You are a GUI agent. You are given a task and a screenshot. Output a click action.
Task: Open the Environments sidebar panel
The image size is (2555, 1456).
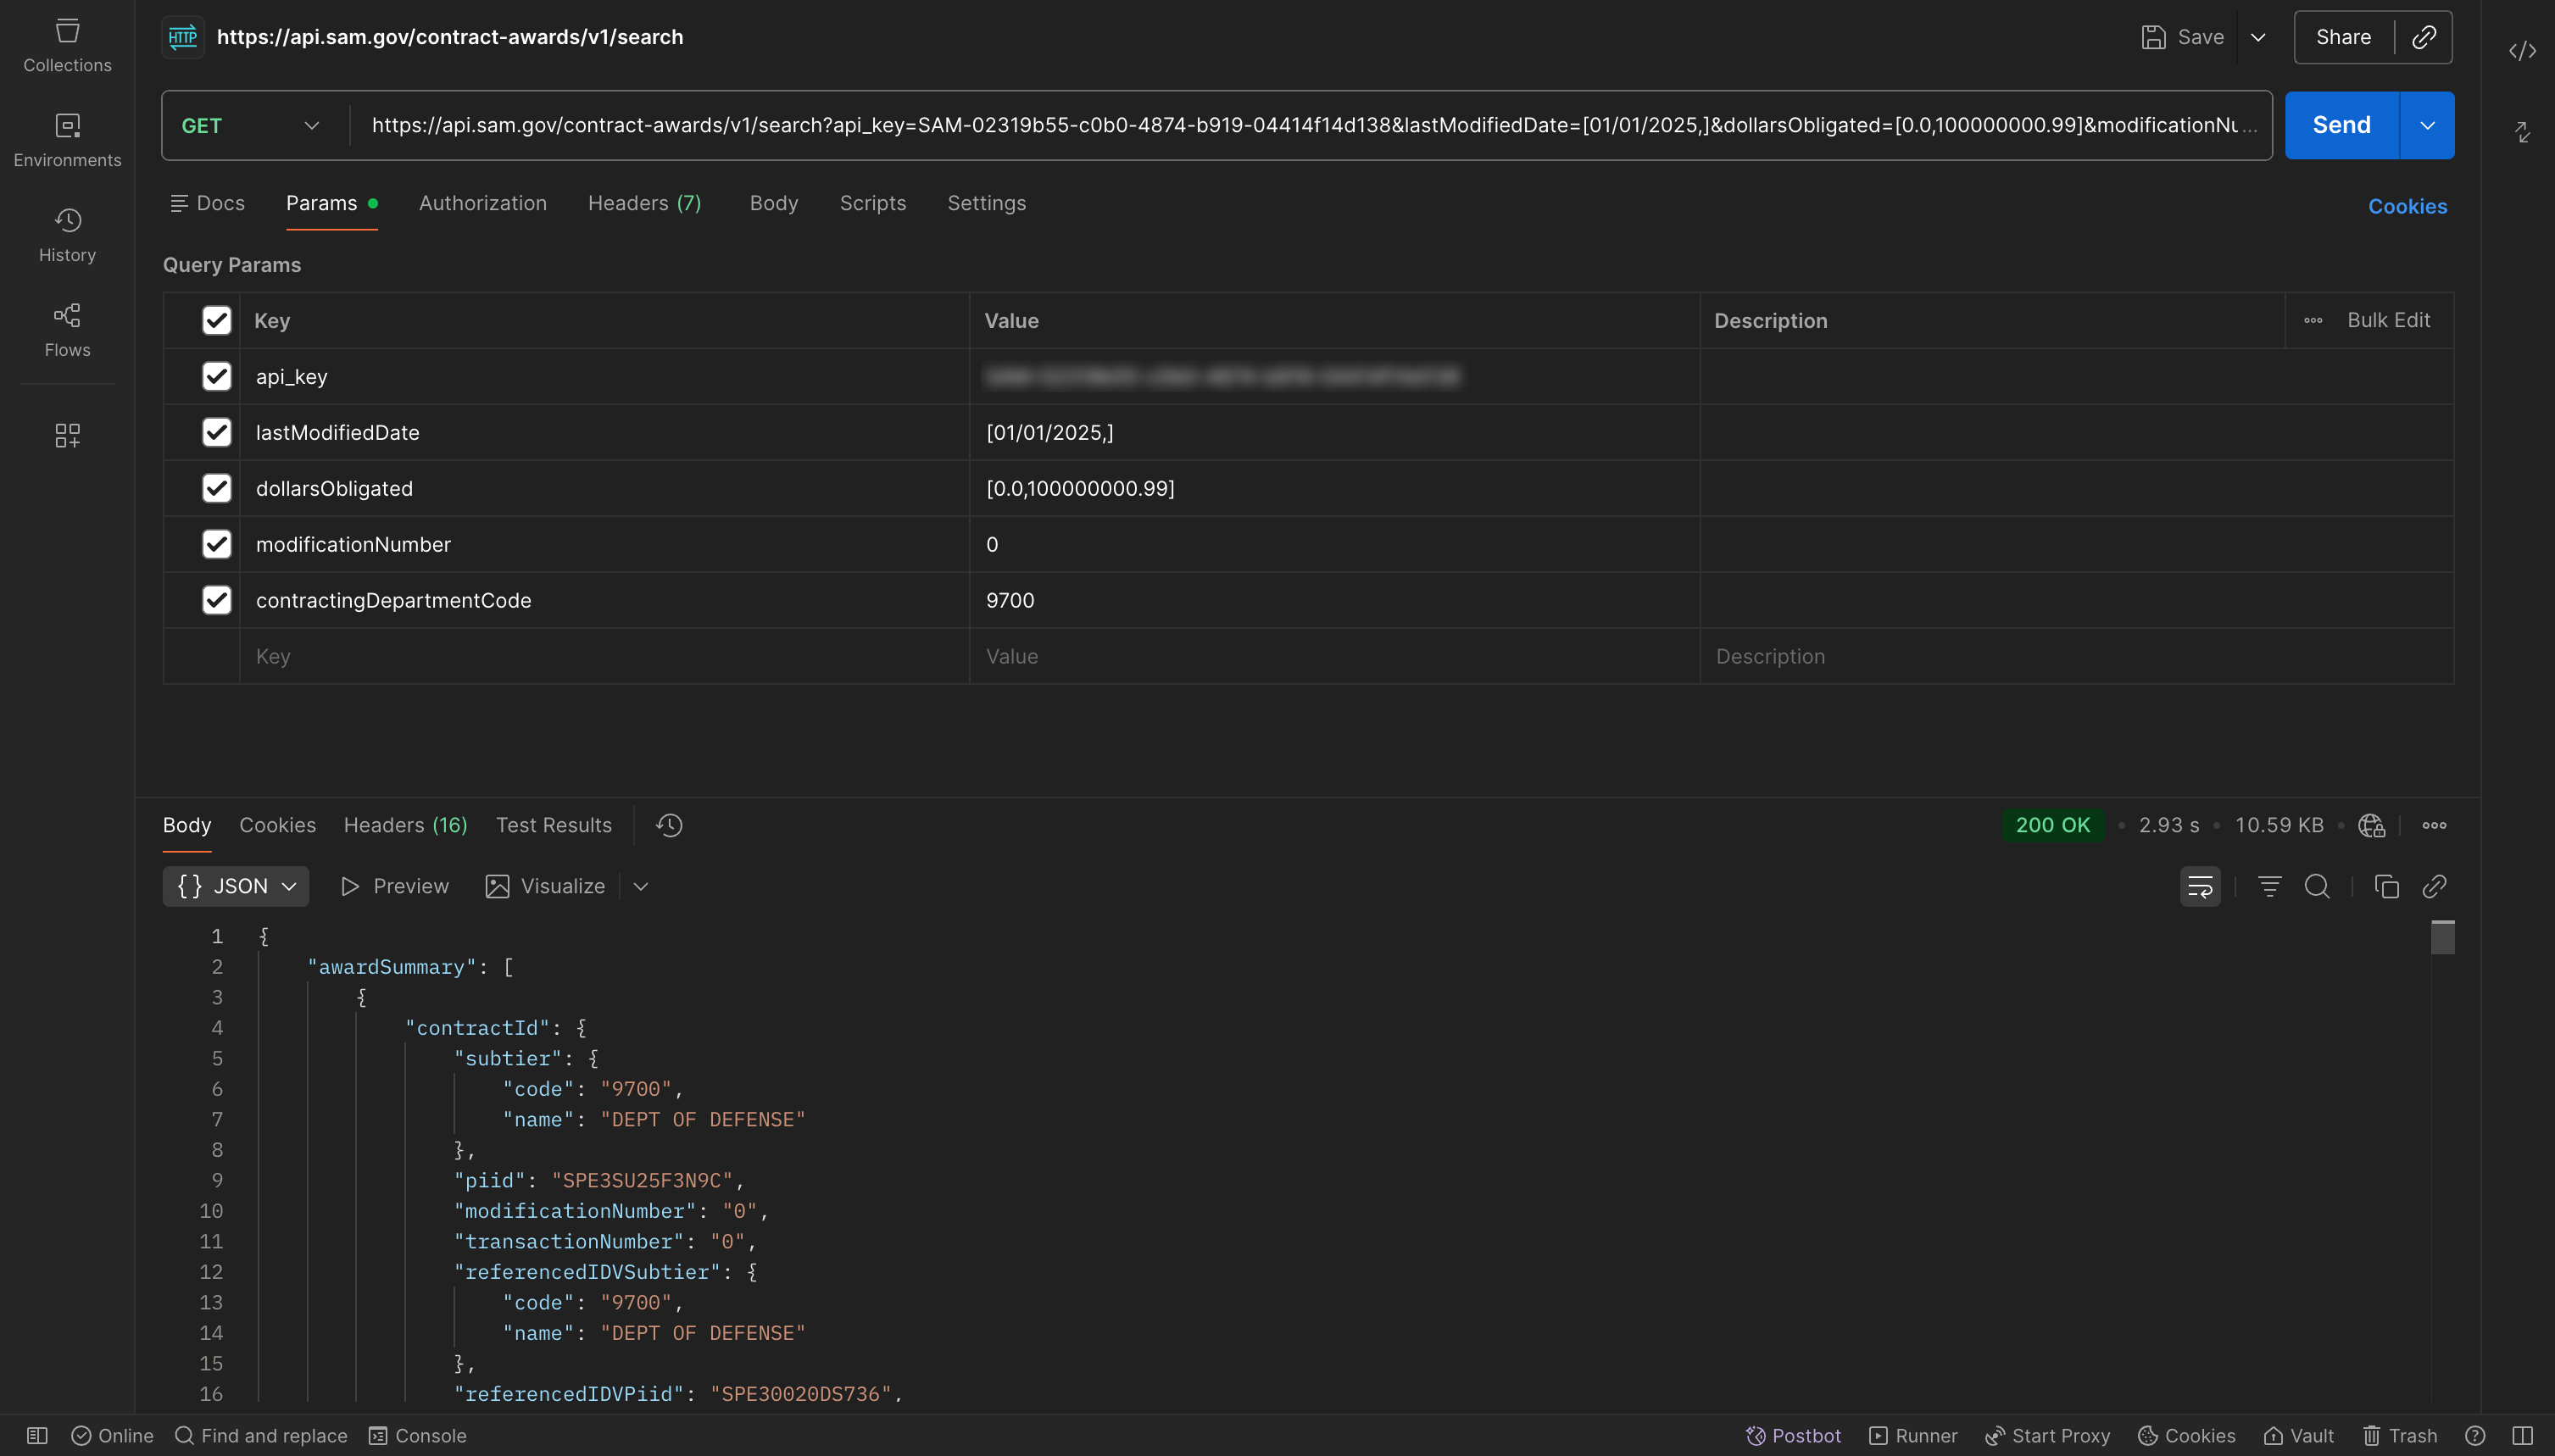(67, 141)
